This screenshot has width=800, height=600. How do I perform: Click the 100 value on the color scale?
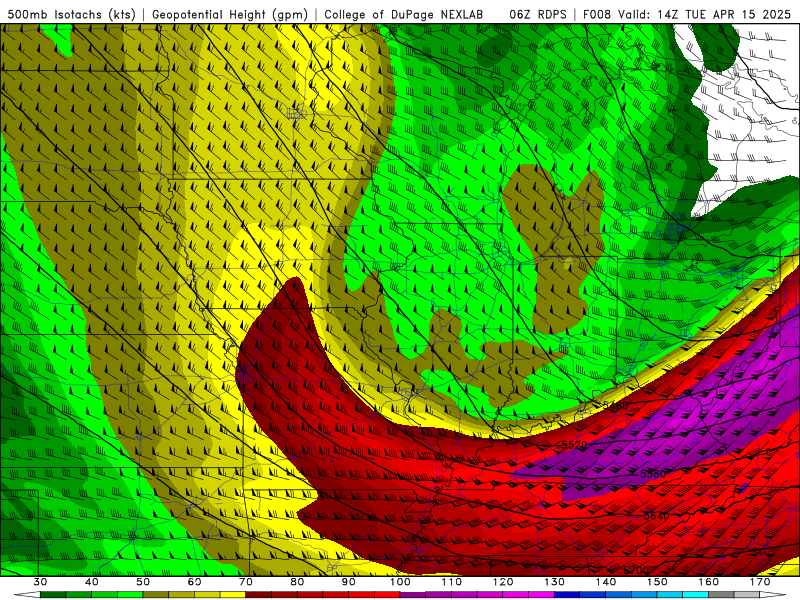400,582
